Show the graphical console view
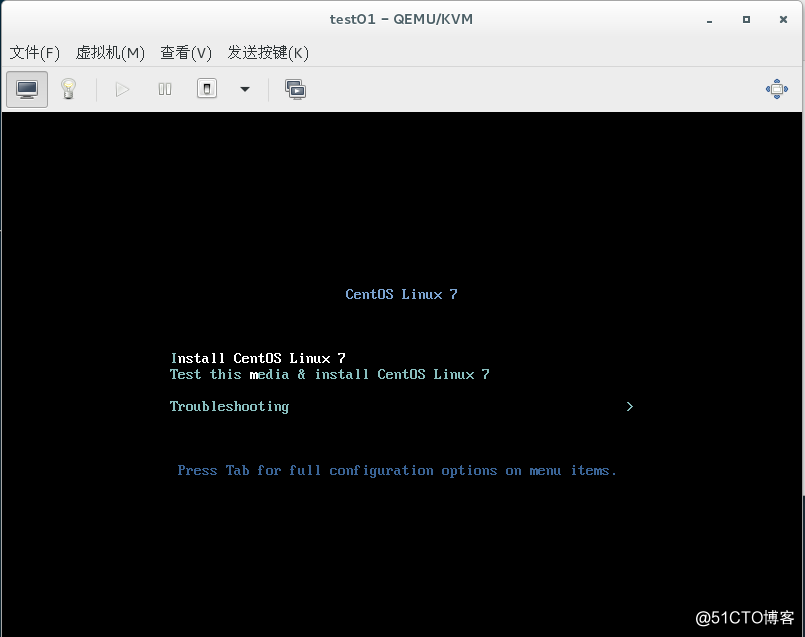This screenshot has height=637, width=805. point(27,89)
